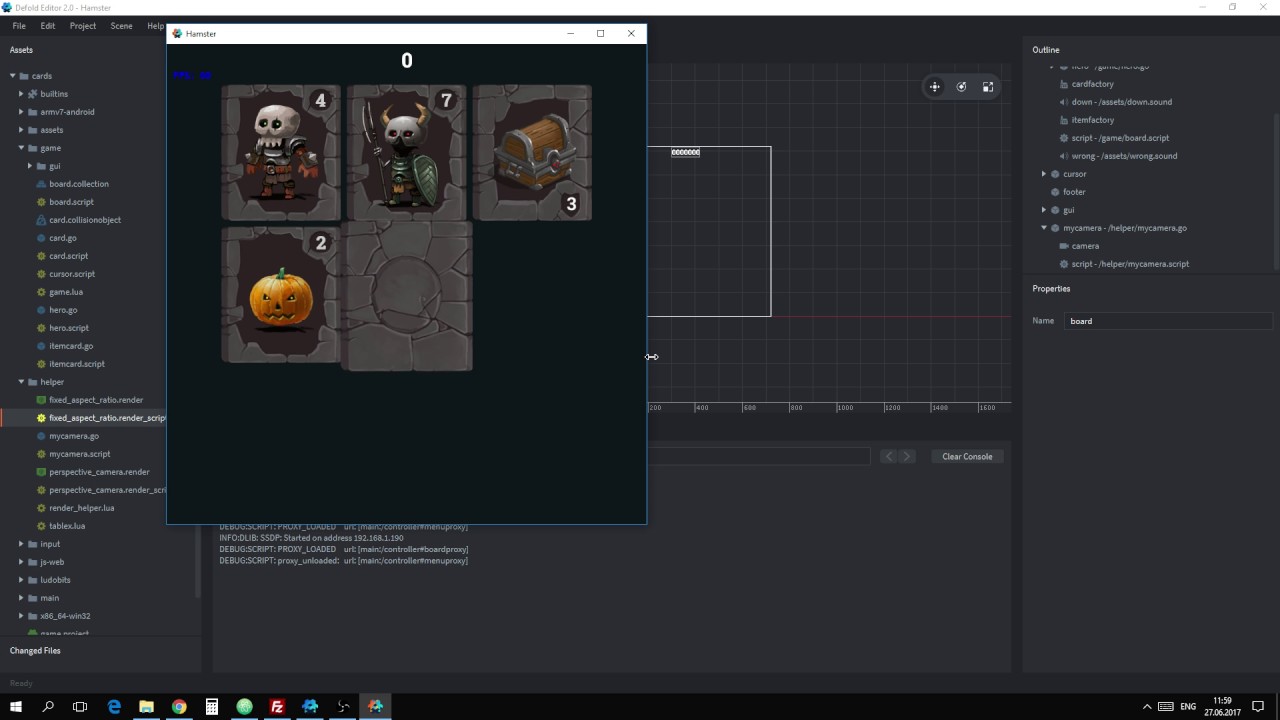Viewport: 1280px width, 720px height.
Task: Select mycamera.script entry in Outline
Action: click(1130, 264)
